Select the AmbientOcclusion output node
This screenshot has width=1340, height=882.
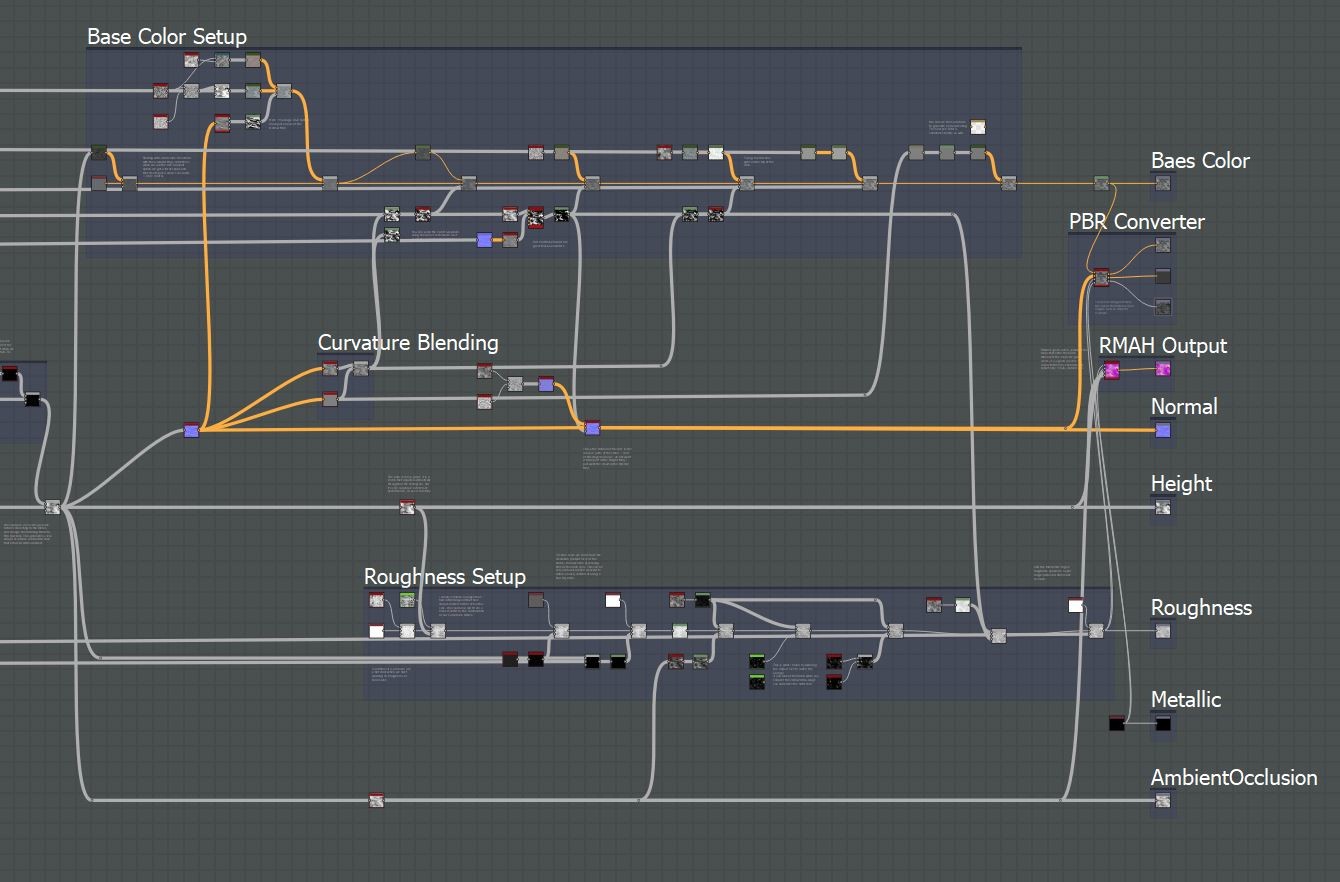click(x=1162, y=800)
